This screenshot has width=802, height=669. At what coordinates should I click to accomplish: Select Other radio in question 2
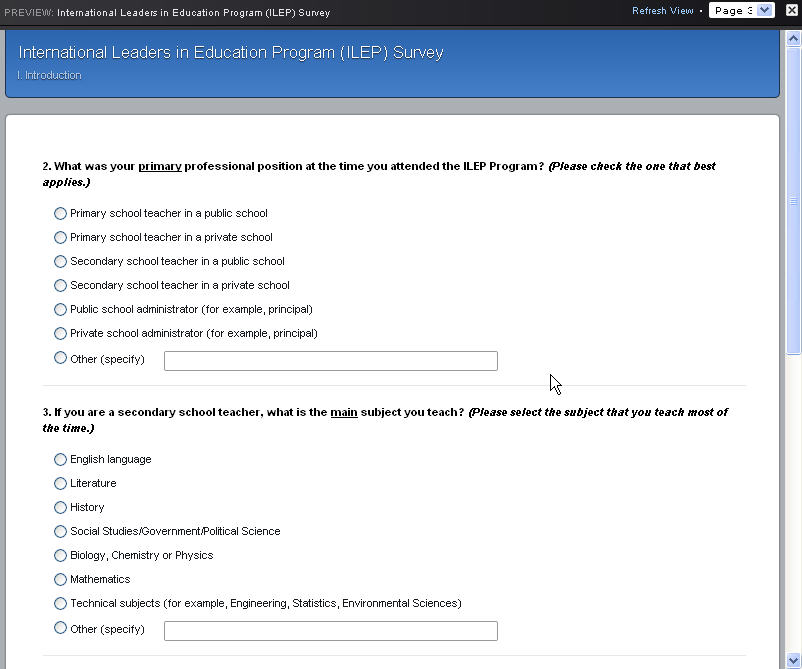coord(61,358)
